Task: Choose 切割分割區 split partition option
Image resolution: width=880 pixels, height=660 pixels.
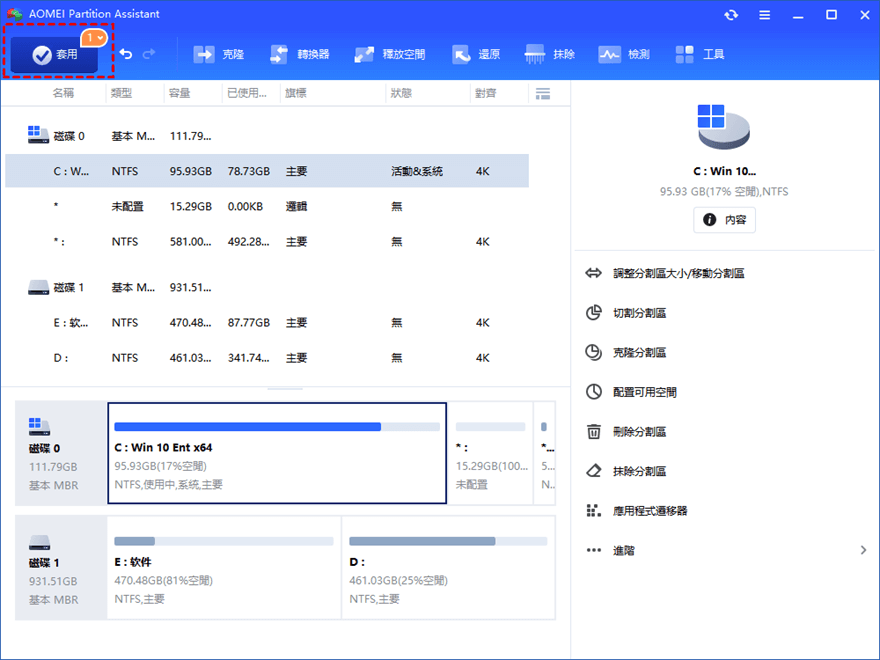Action: pos(639,313)
